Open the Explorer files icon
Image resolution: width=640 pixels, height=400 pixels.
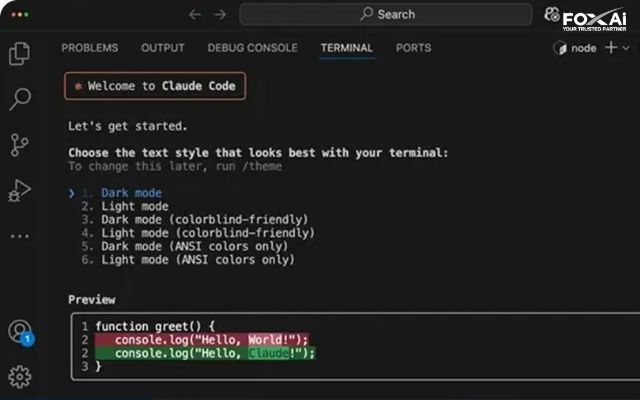tap(20, 53)
